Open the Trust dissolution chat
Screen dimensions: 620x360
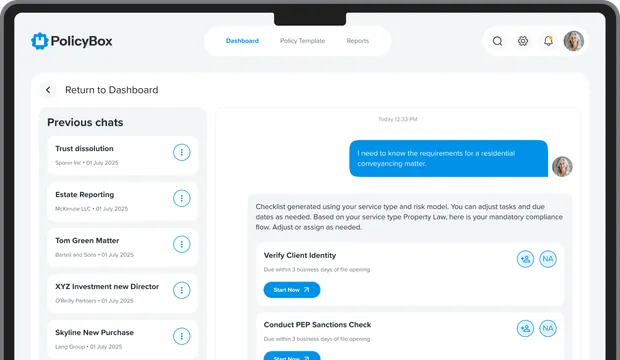tap(123, 155)
